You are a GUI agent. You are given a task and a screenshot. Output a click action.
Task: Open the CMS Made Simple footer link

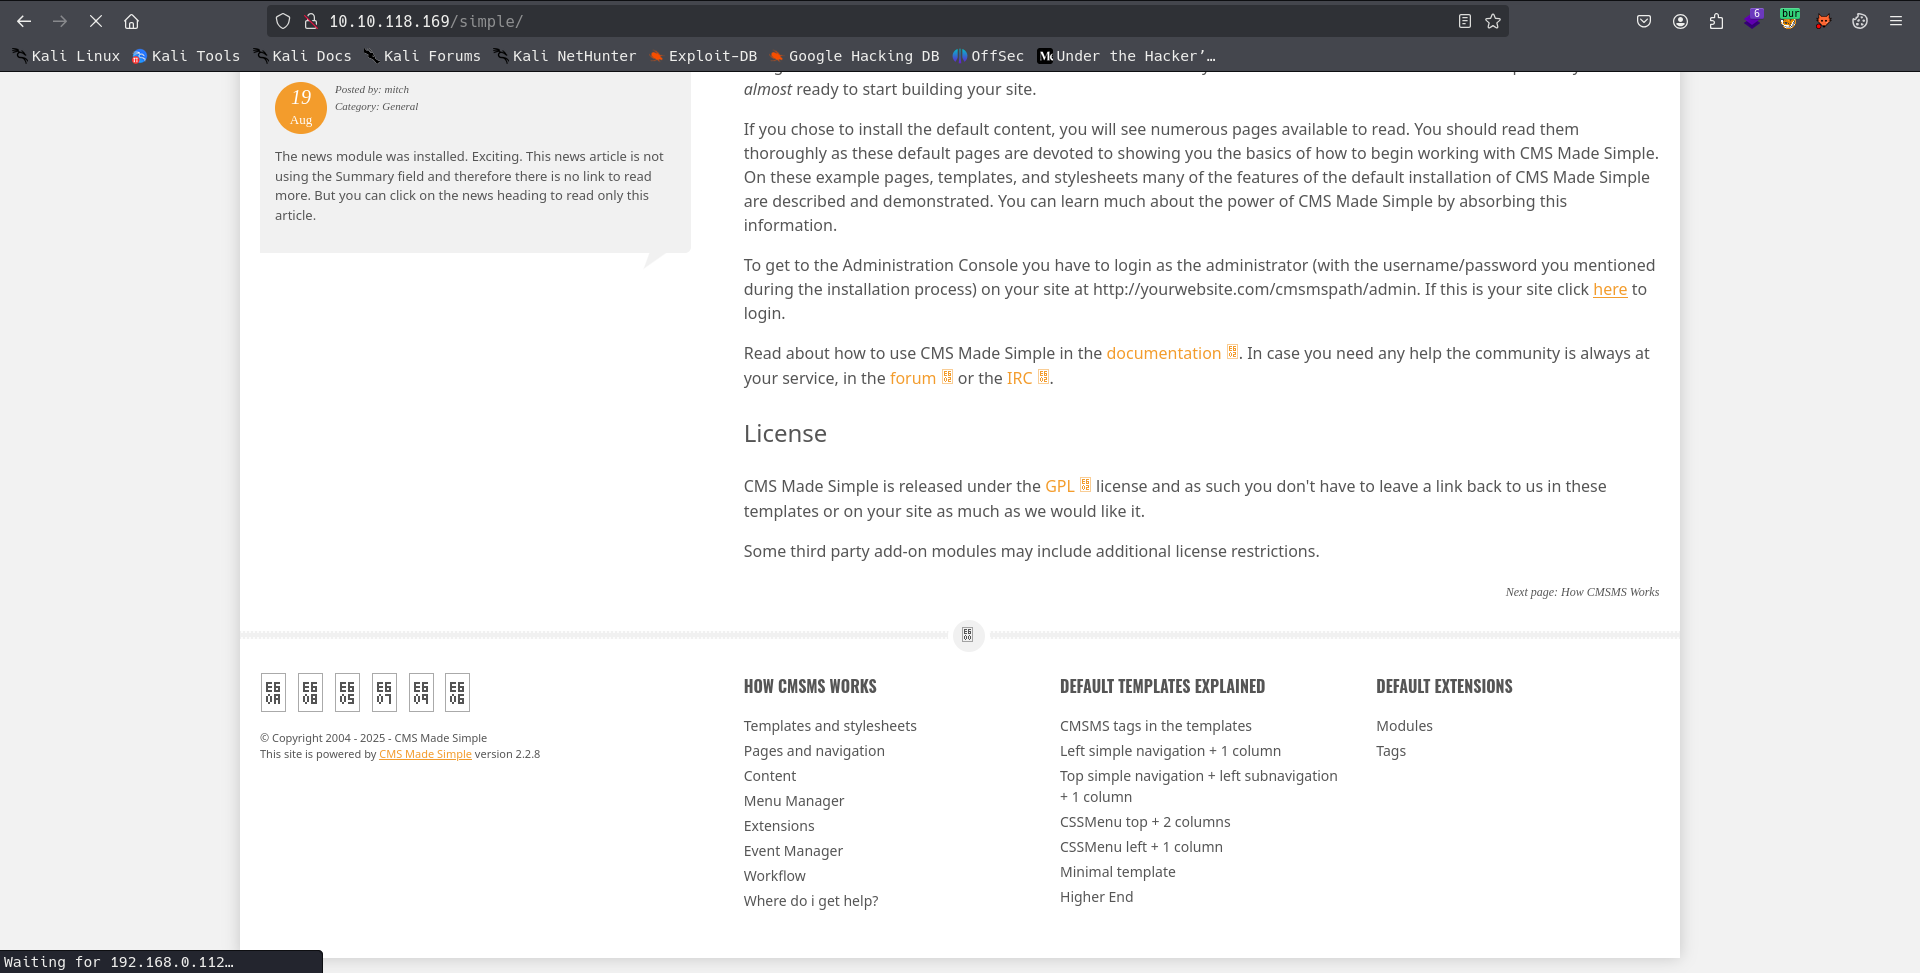click(x=425, y=754)
